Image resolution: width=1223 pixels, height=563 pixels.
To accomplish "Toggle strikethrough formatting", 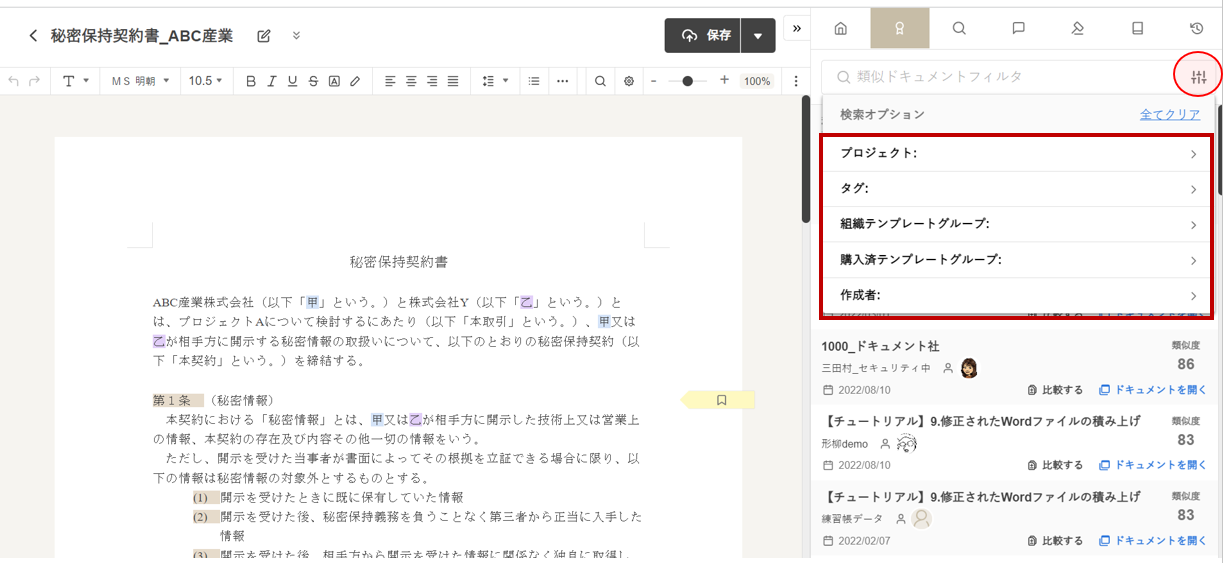I will coord(313,81).
